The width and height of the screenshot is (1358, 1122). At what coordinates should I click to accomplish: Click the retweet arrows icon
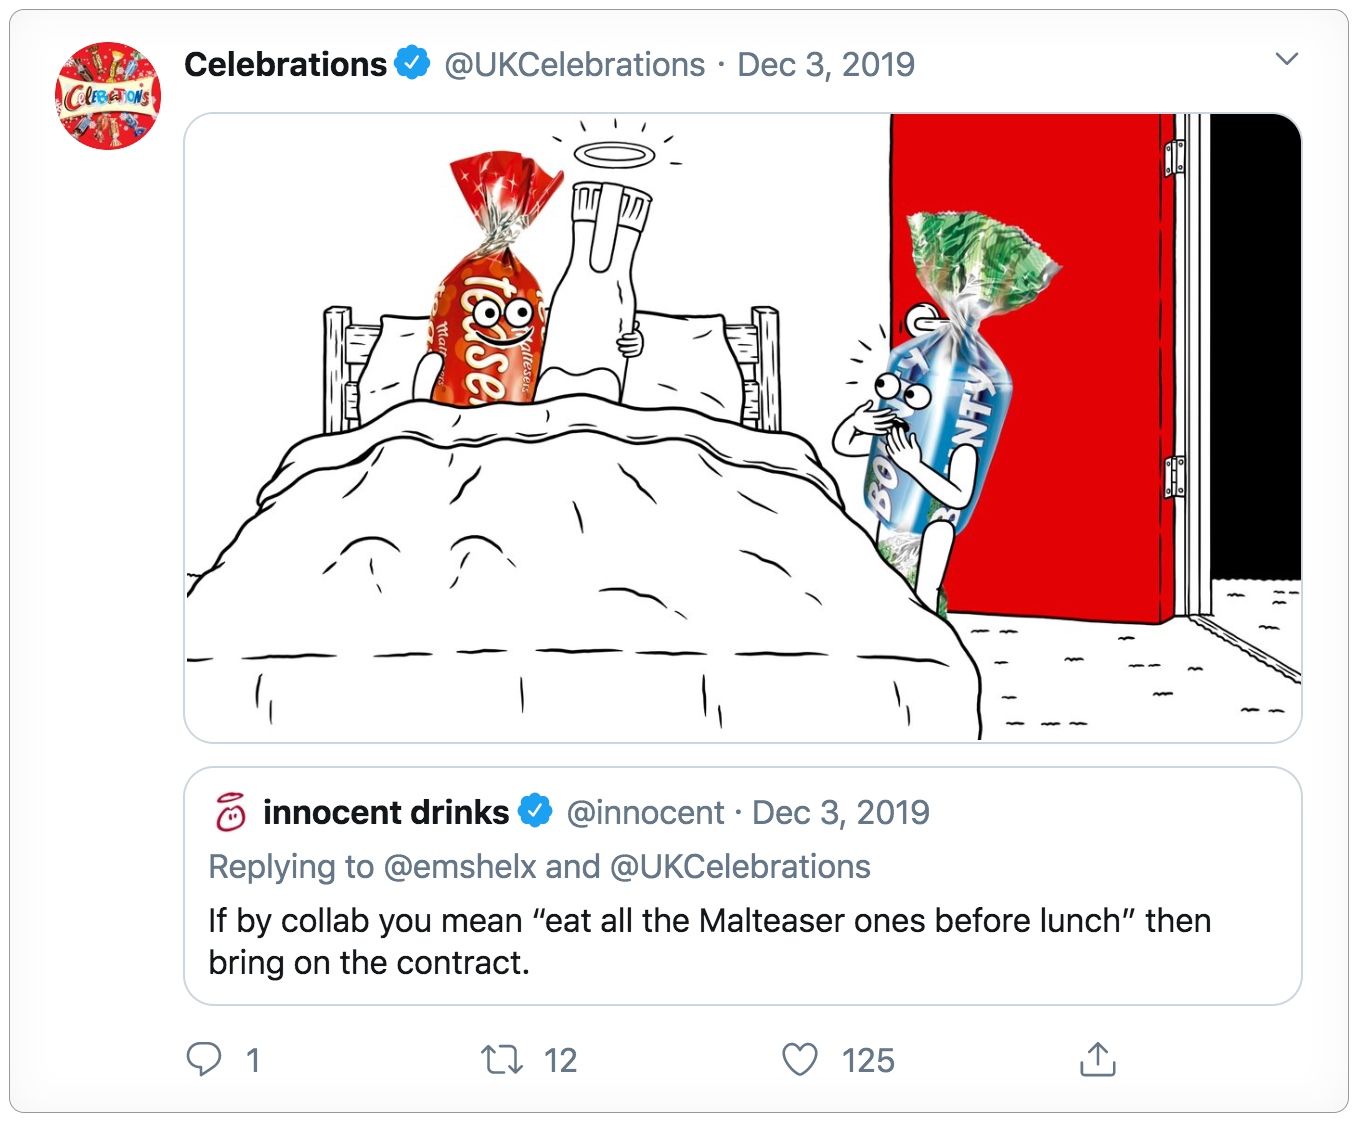[x=502, y=1060]
